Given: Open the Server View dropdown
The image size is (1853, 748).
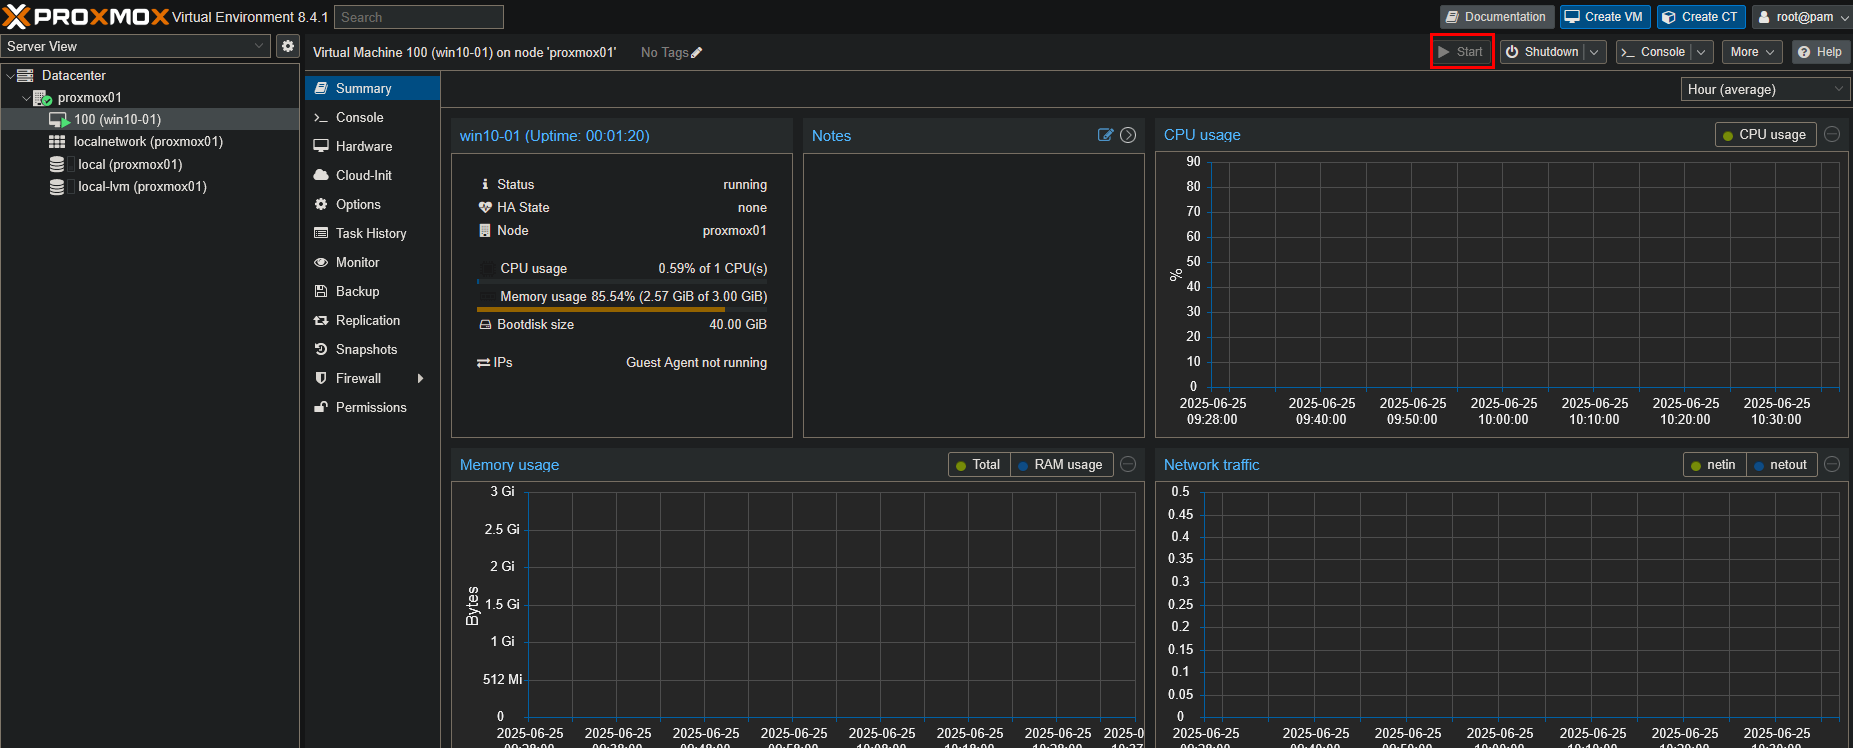Looking at the screenshot, I should [x=136, y=46].
